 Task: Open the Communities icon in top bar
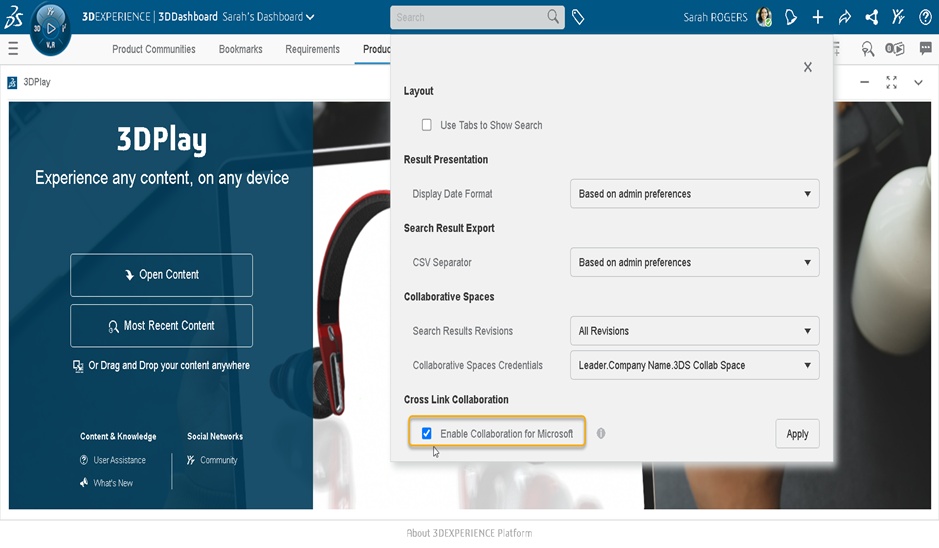[x=898, y=17]
